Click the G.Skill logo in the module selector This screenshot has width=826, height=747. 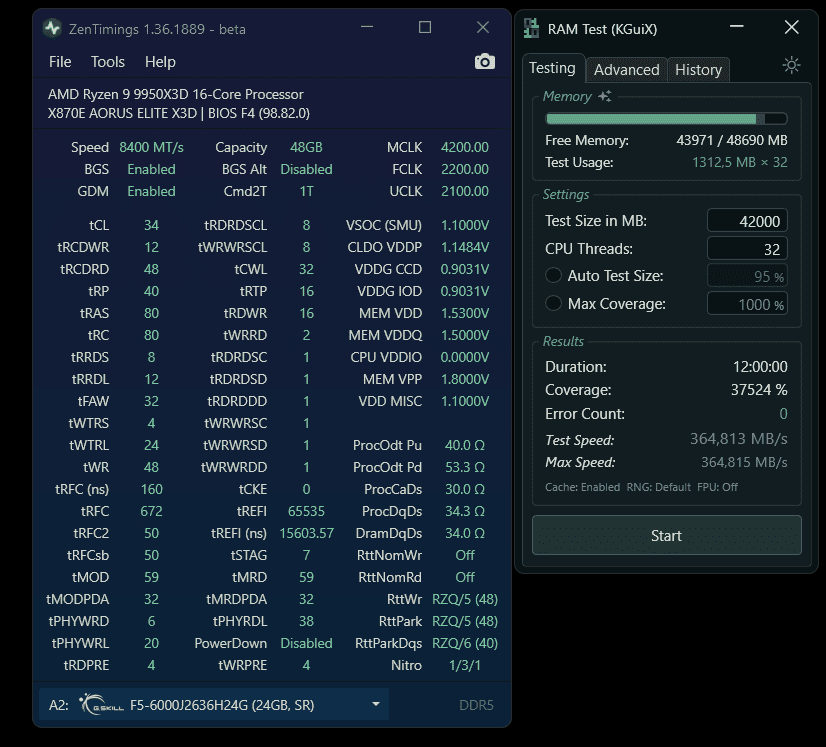[x=101, y=705]
